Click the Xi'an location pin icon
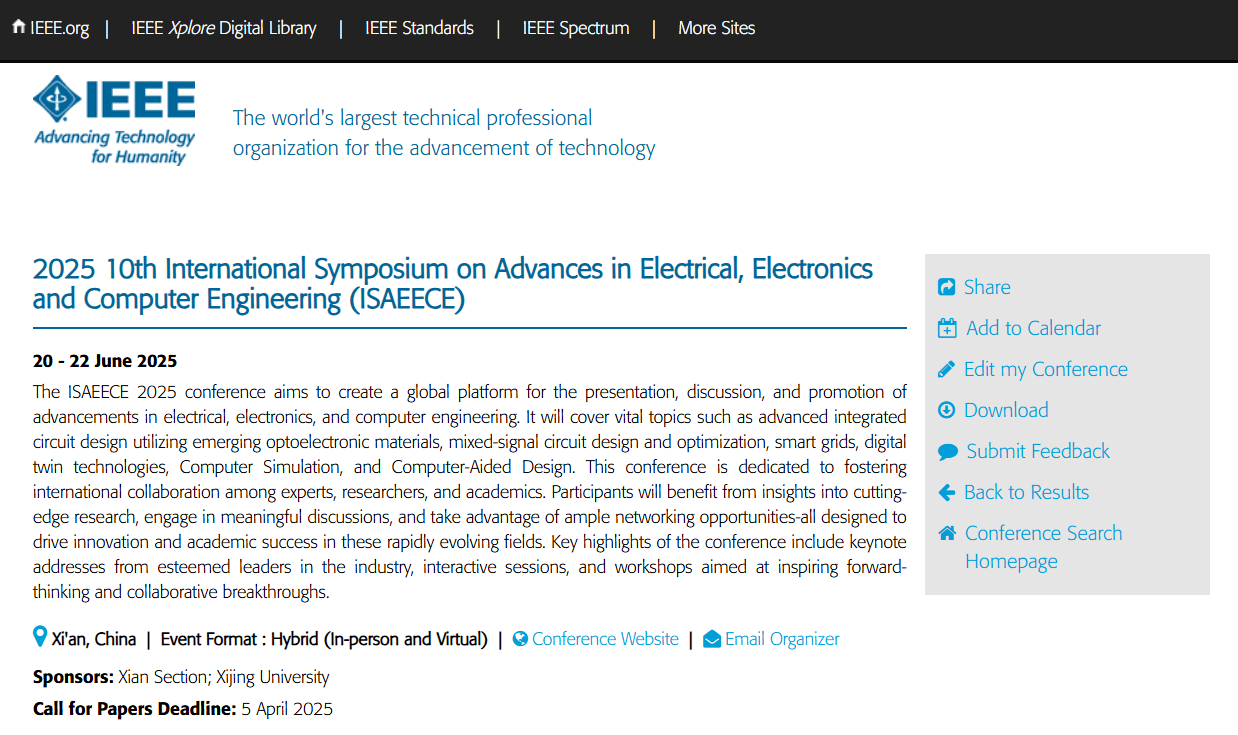The width and height of the screenshot is (1238, 735). coord(40,637)
